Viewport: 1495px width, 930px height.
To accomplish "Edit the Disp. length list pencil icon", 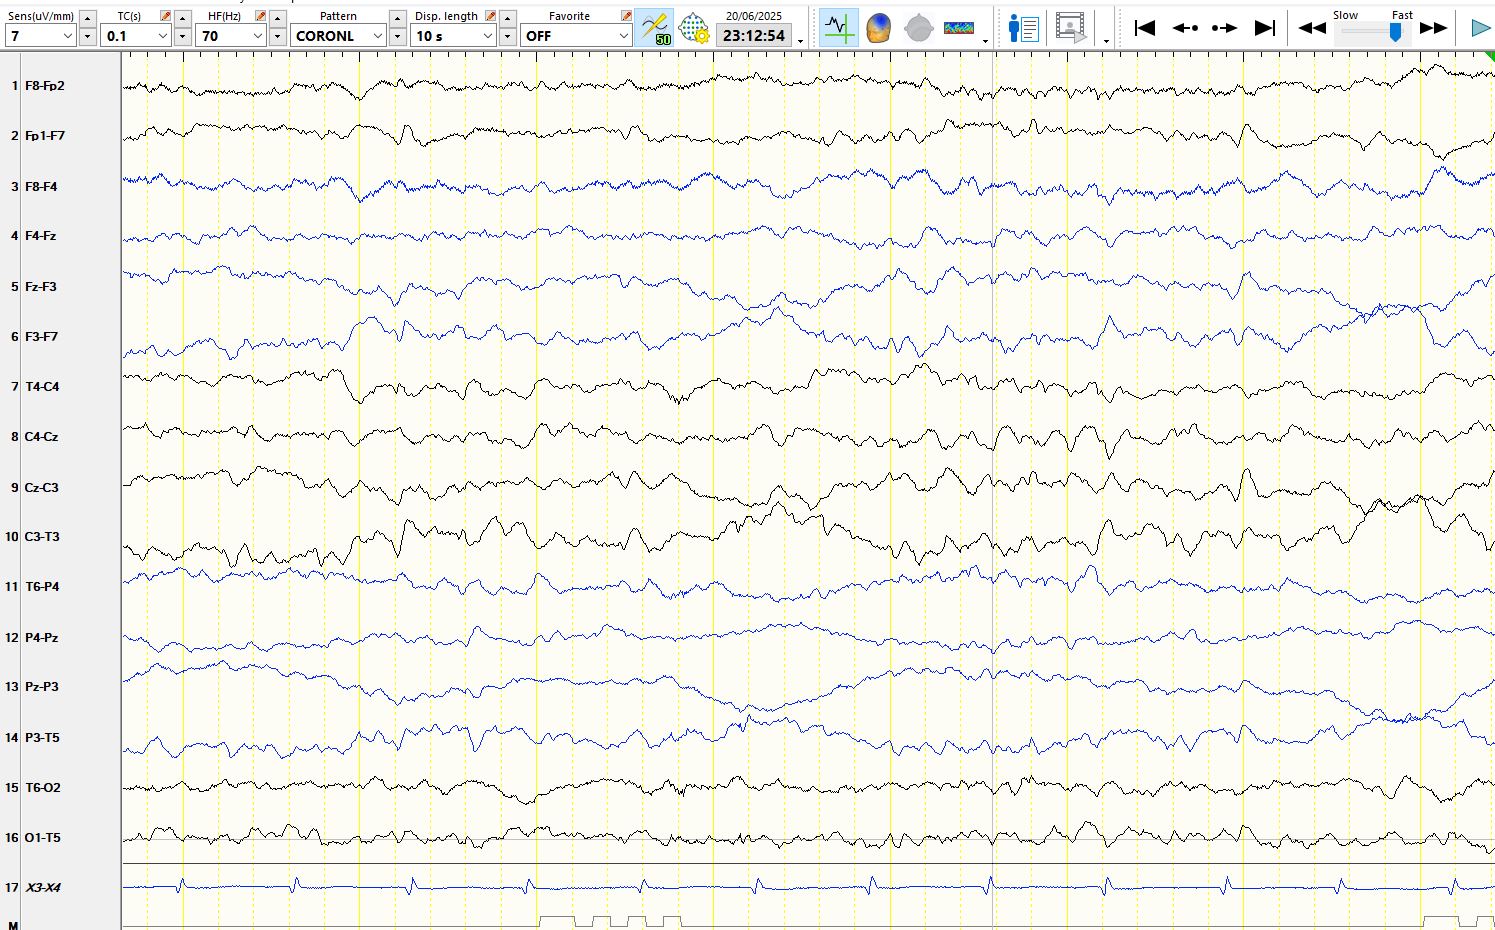I will (490, 16).
